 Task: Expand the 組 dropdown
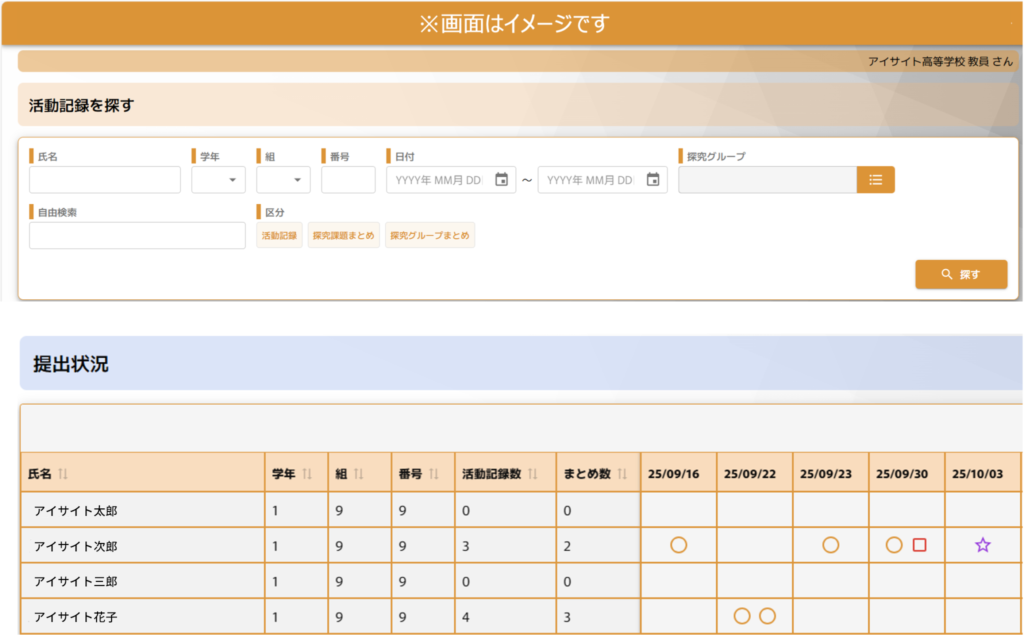pyautogui.click(x=283, y=180)
